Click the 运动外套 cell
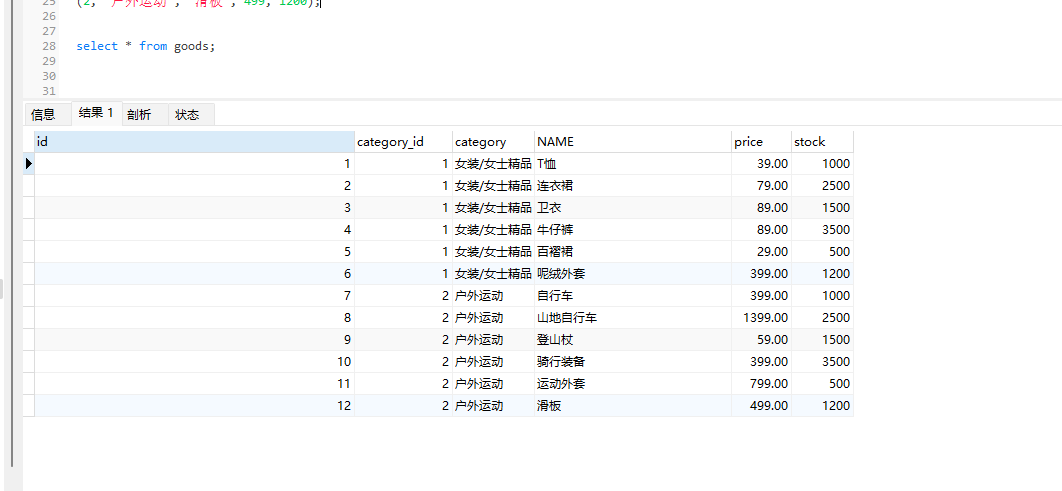Screen dimensions: 1062x491 pos(633,383)
